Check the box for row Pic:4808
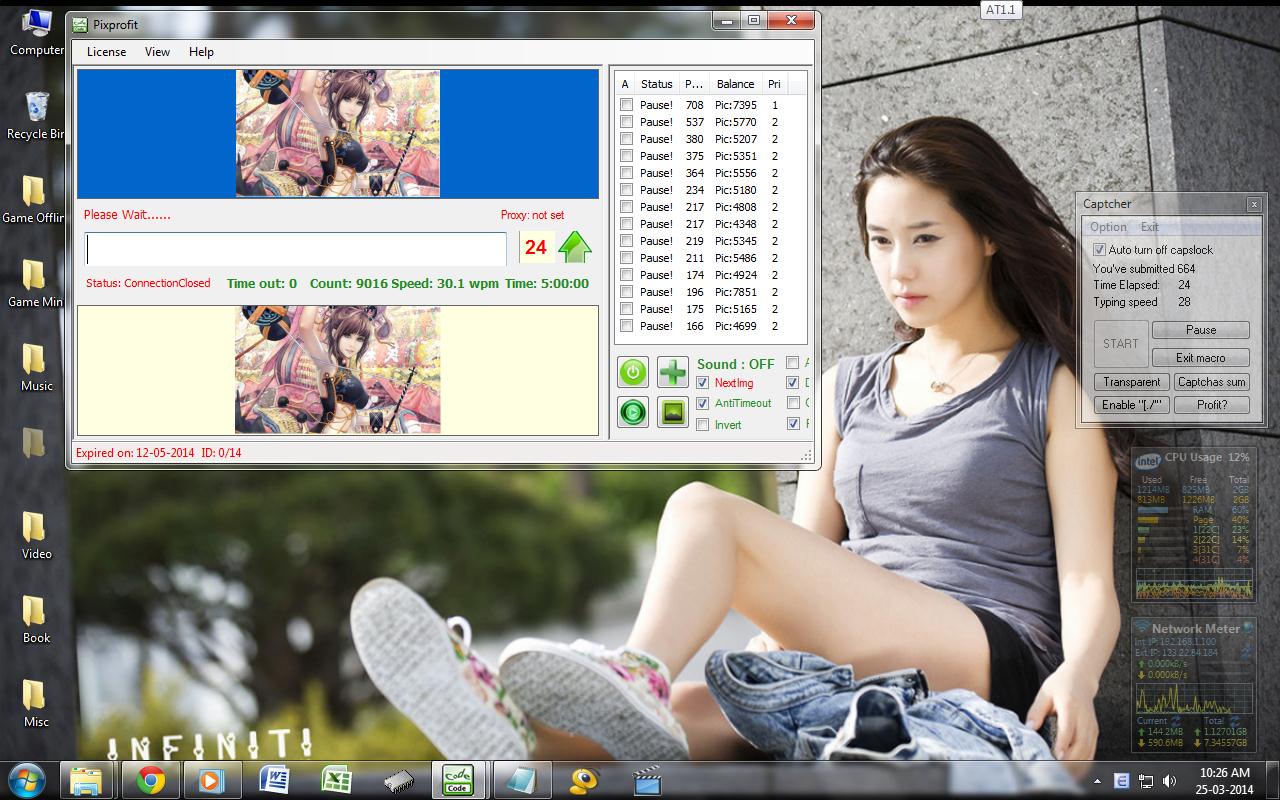 click(x=626, y=207)
